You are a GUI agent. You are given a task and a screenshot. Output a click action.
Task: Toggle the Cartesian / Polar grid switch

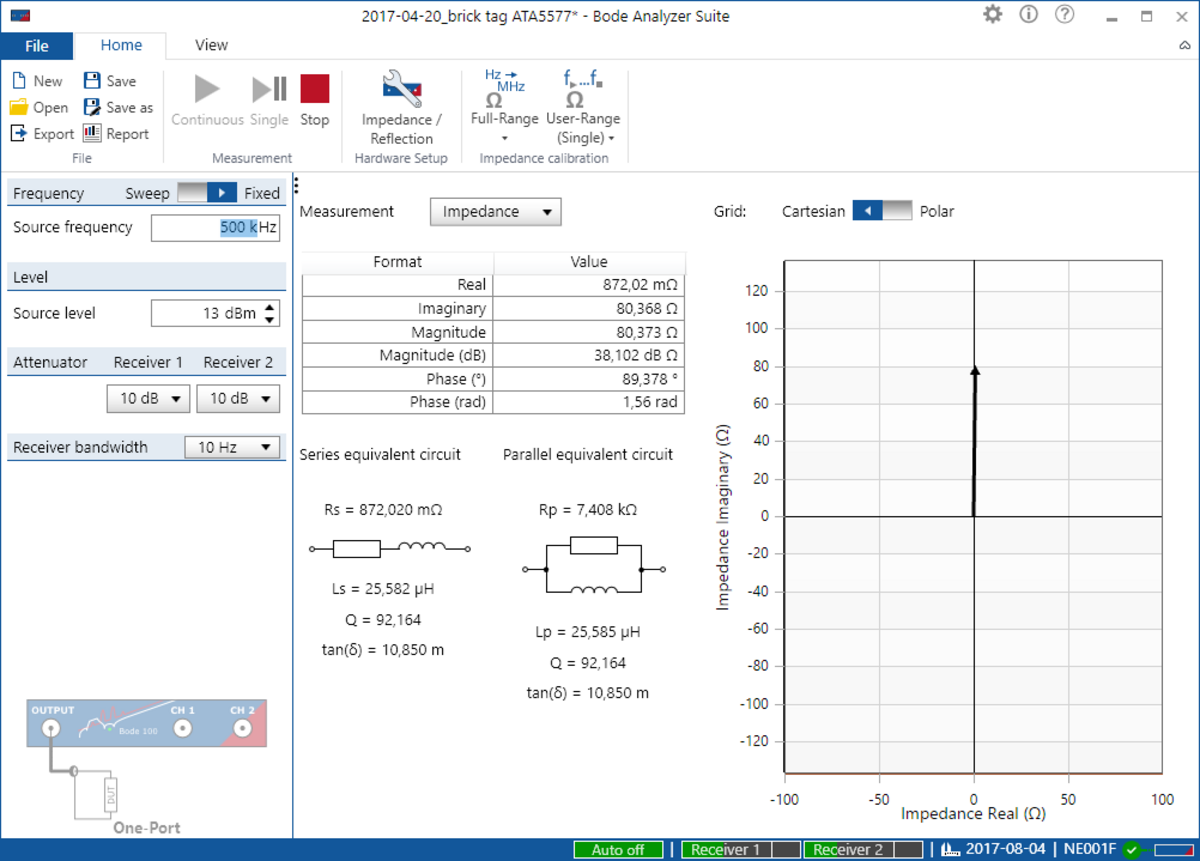coord(882,211)
